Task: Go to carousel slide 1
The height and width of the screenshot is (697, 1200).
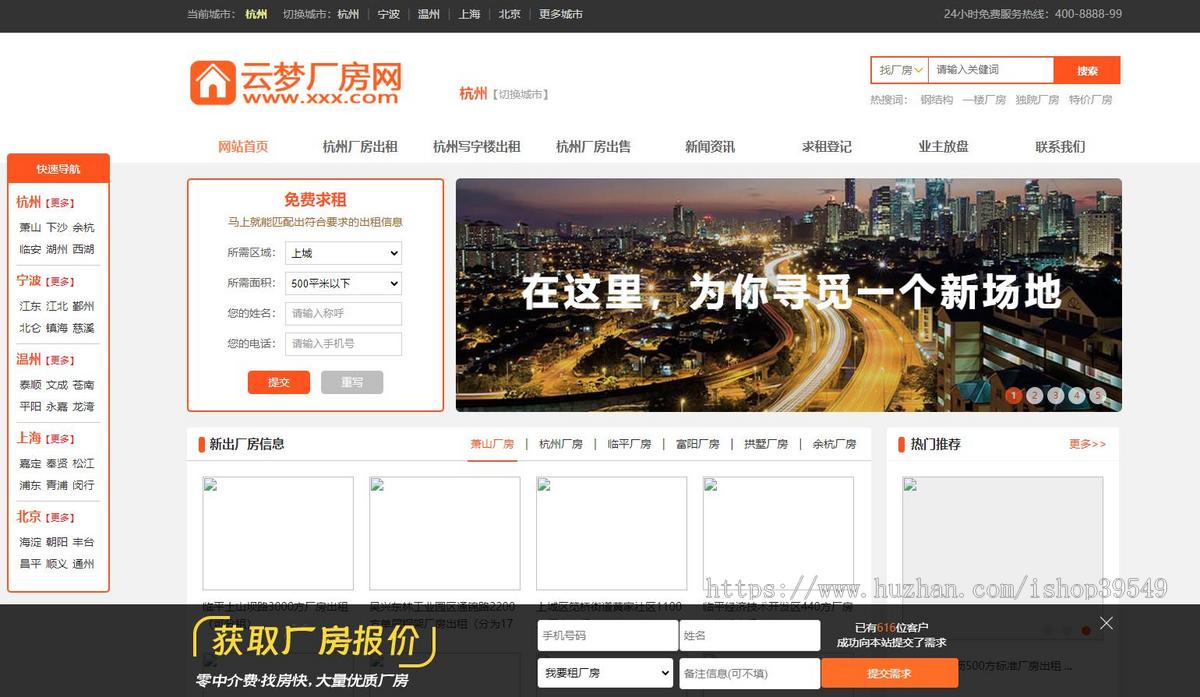Action: coord(1013,395)
